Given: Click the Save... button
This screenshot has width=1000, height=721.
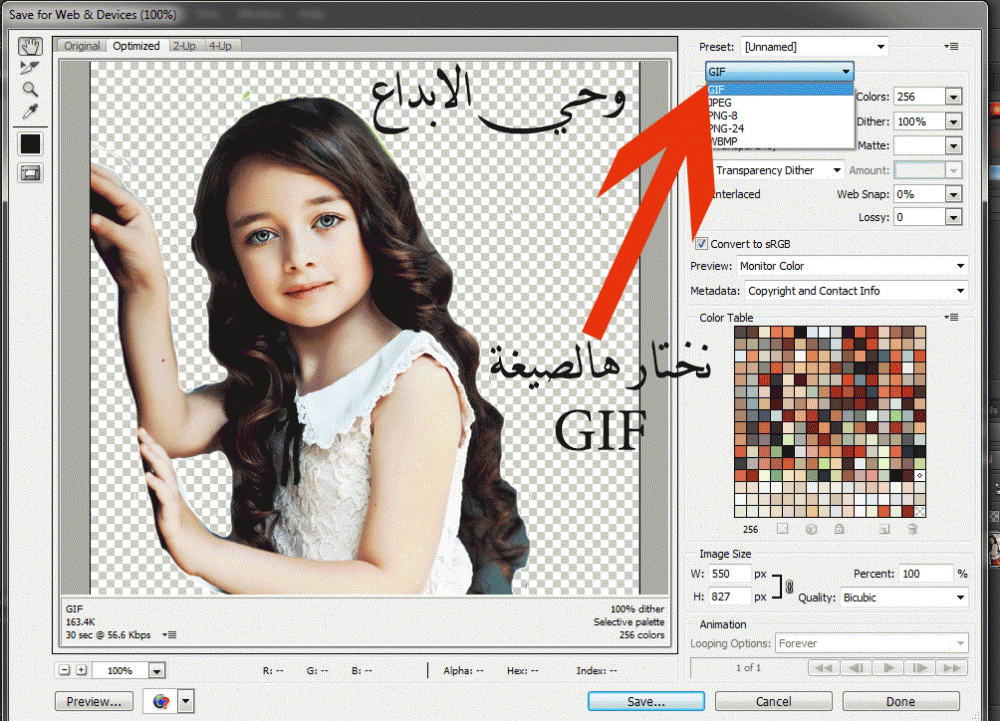Looking at the screenshot, I should coord(645,701).
